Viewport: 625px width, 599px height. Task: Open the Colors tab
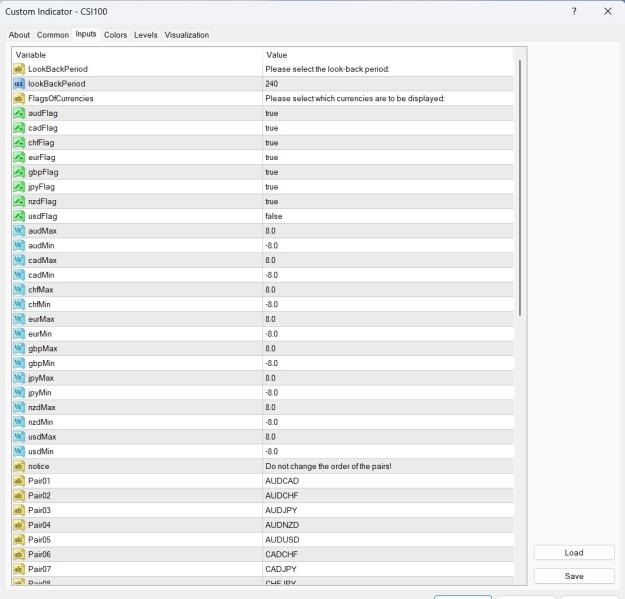(115, 35)
